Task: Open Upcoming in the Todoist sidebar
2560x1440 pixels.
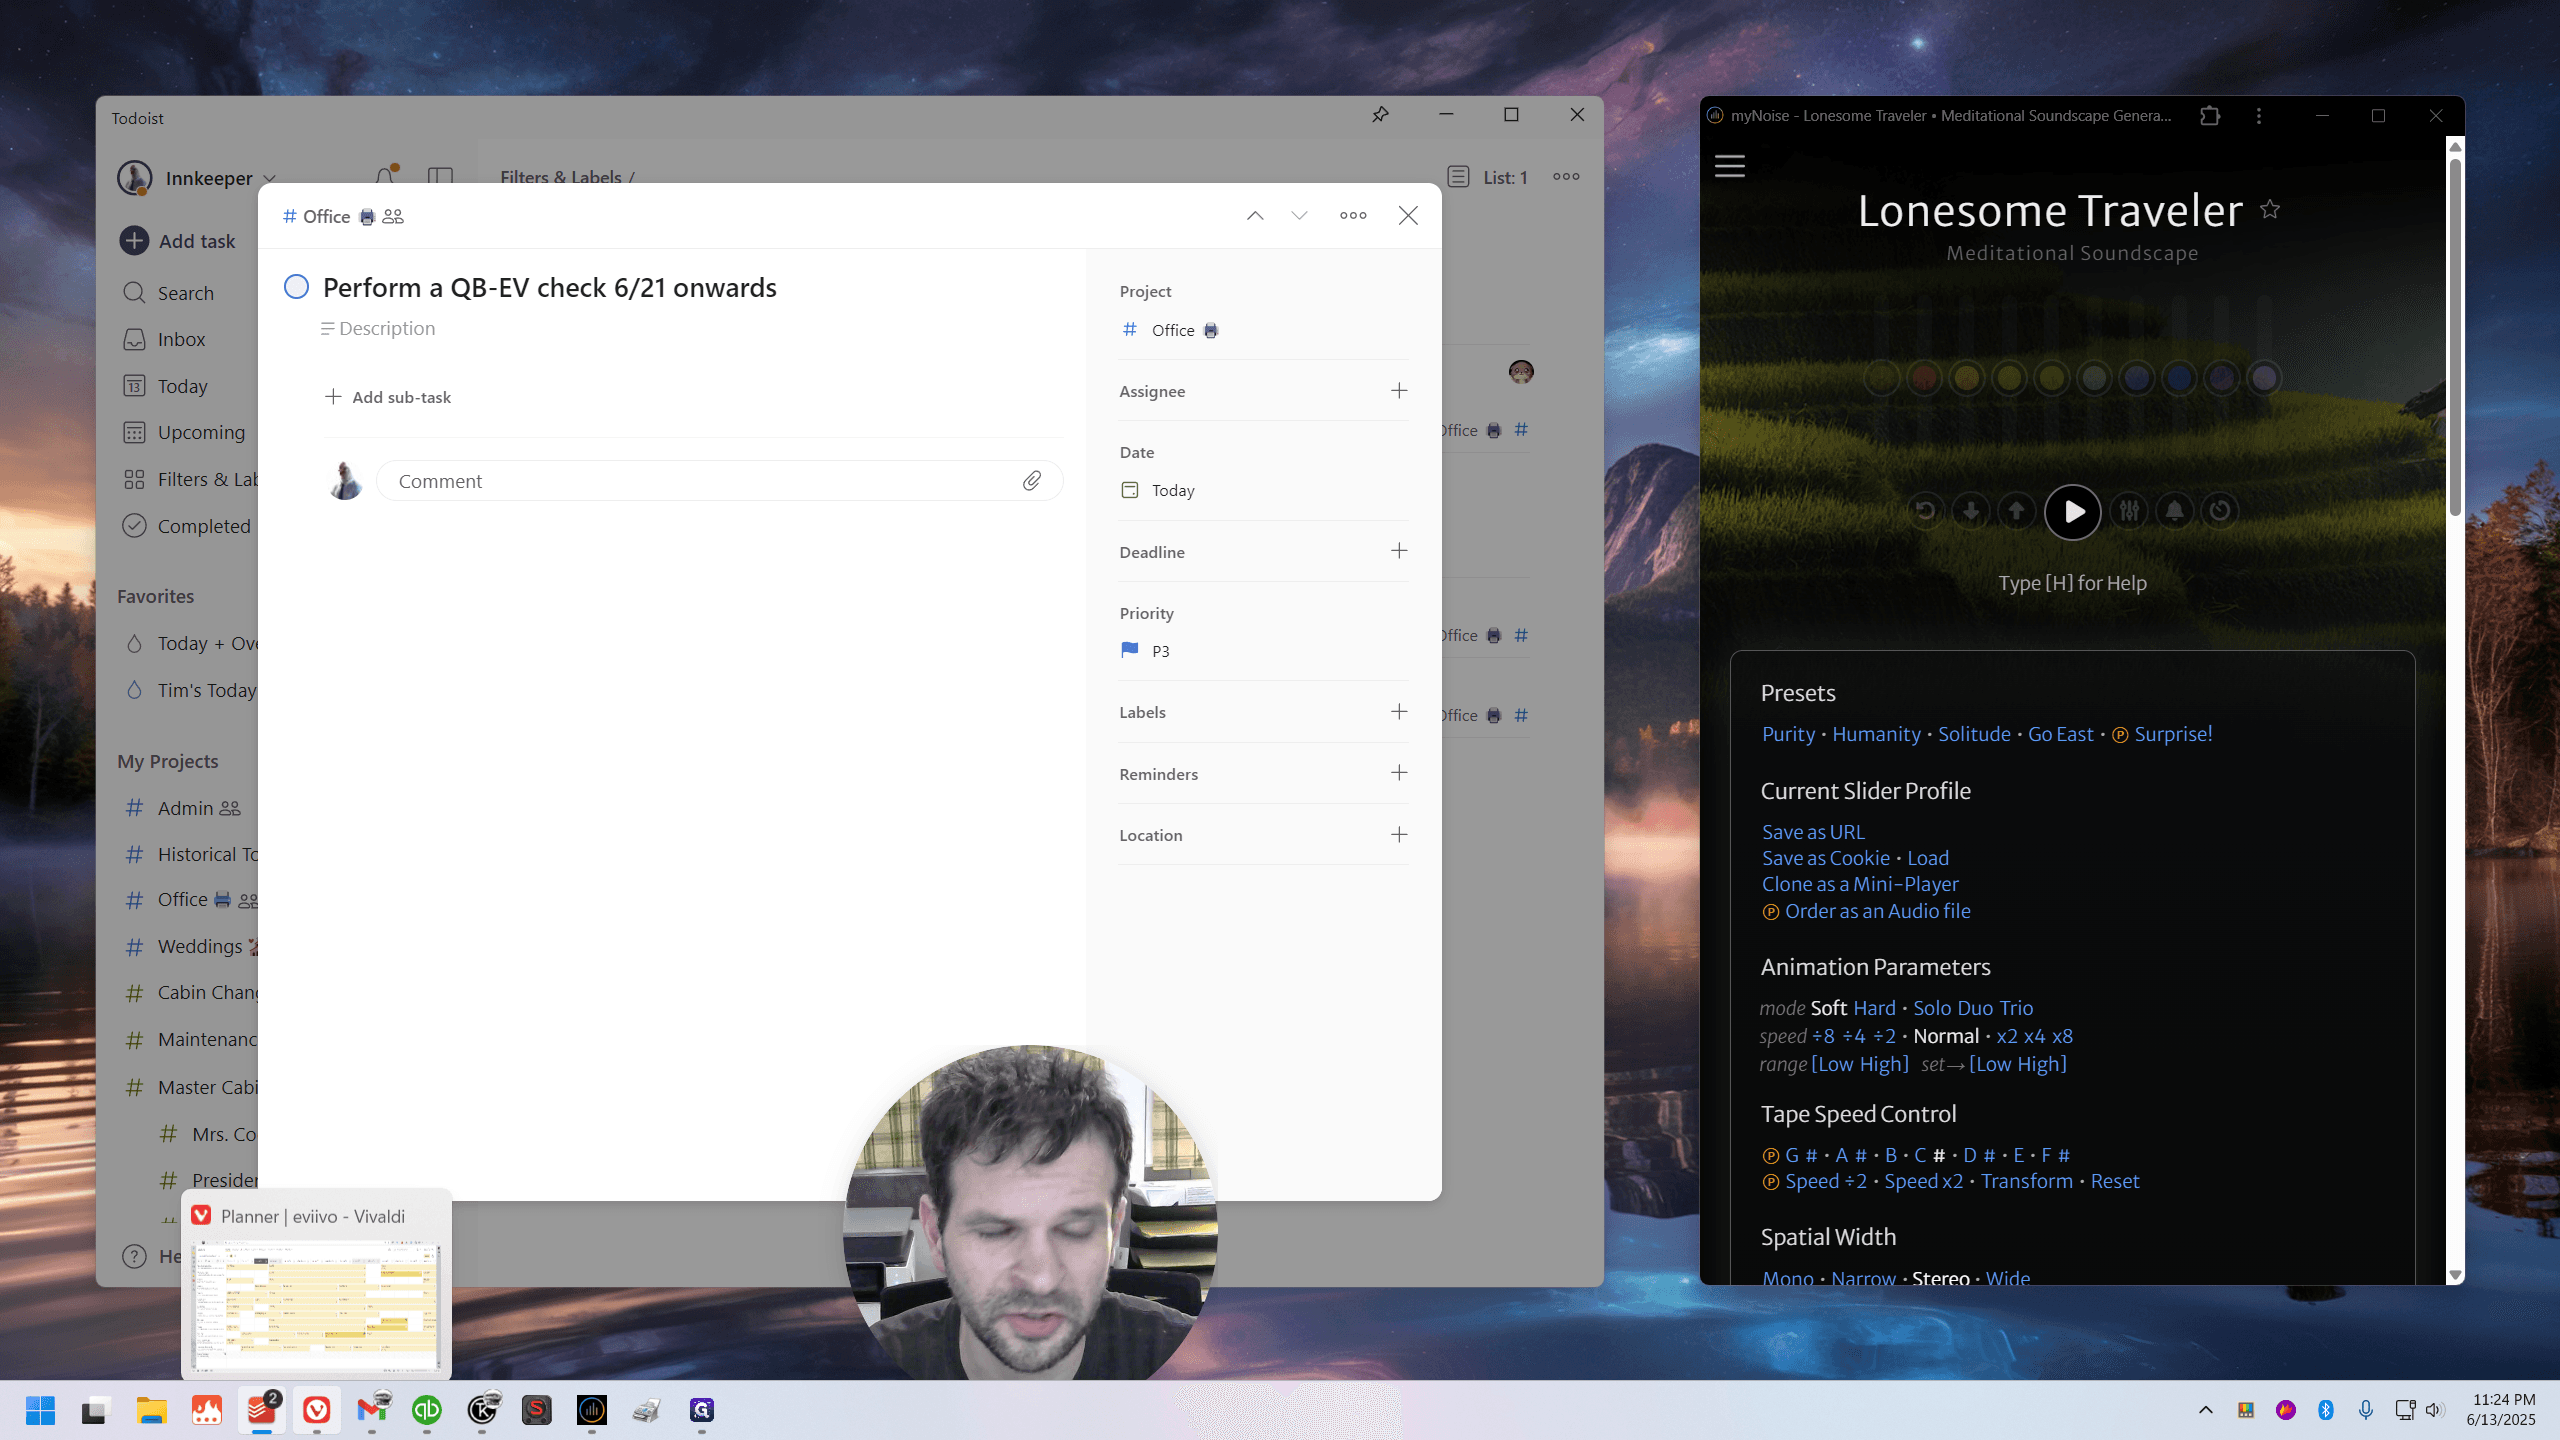Action: [x=201, y=433]
